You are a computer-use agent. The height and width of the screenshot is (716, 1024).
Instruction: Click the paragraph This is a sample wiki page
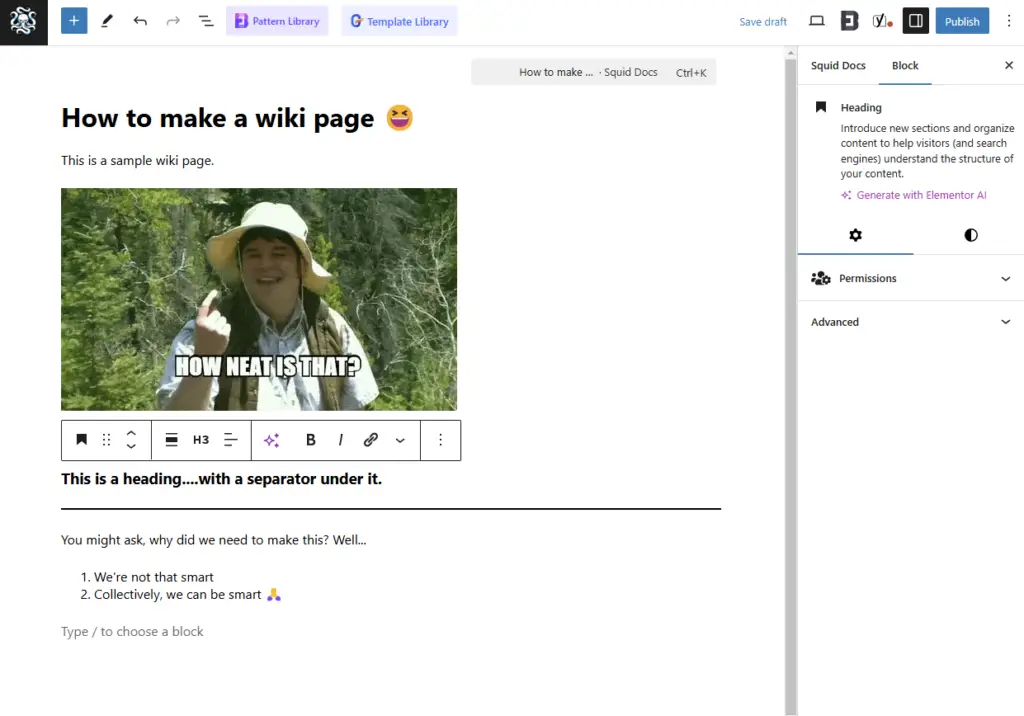point(137,160)
